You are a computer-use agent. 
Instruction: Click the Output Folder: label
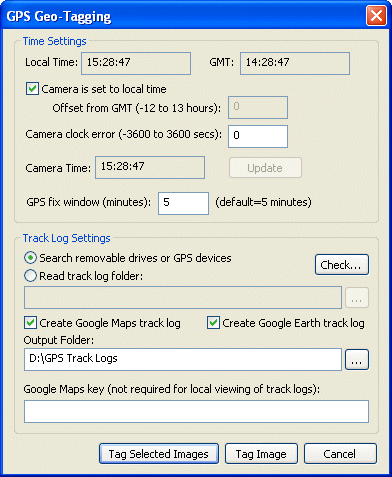pyautogui.click(x=59, y=340)
